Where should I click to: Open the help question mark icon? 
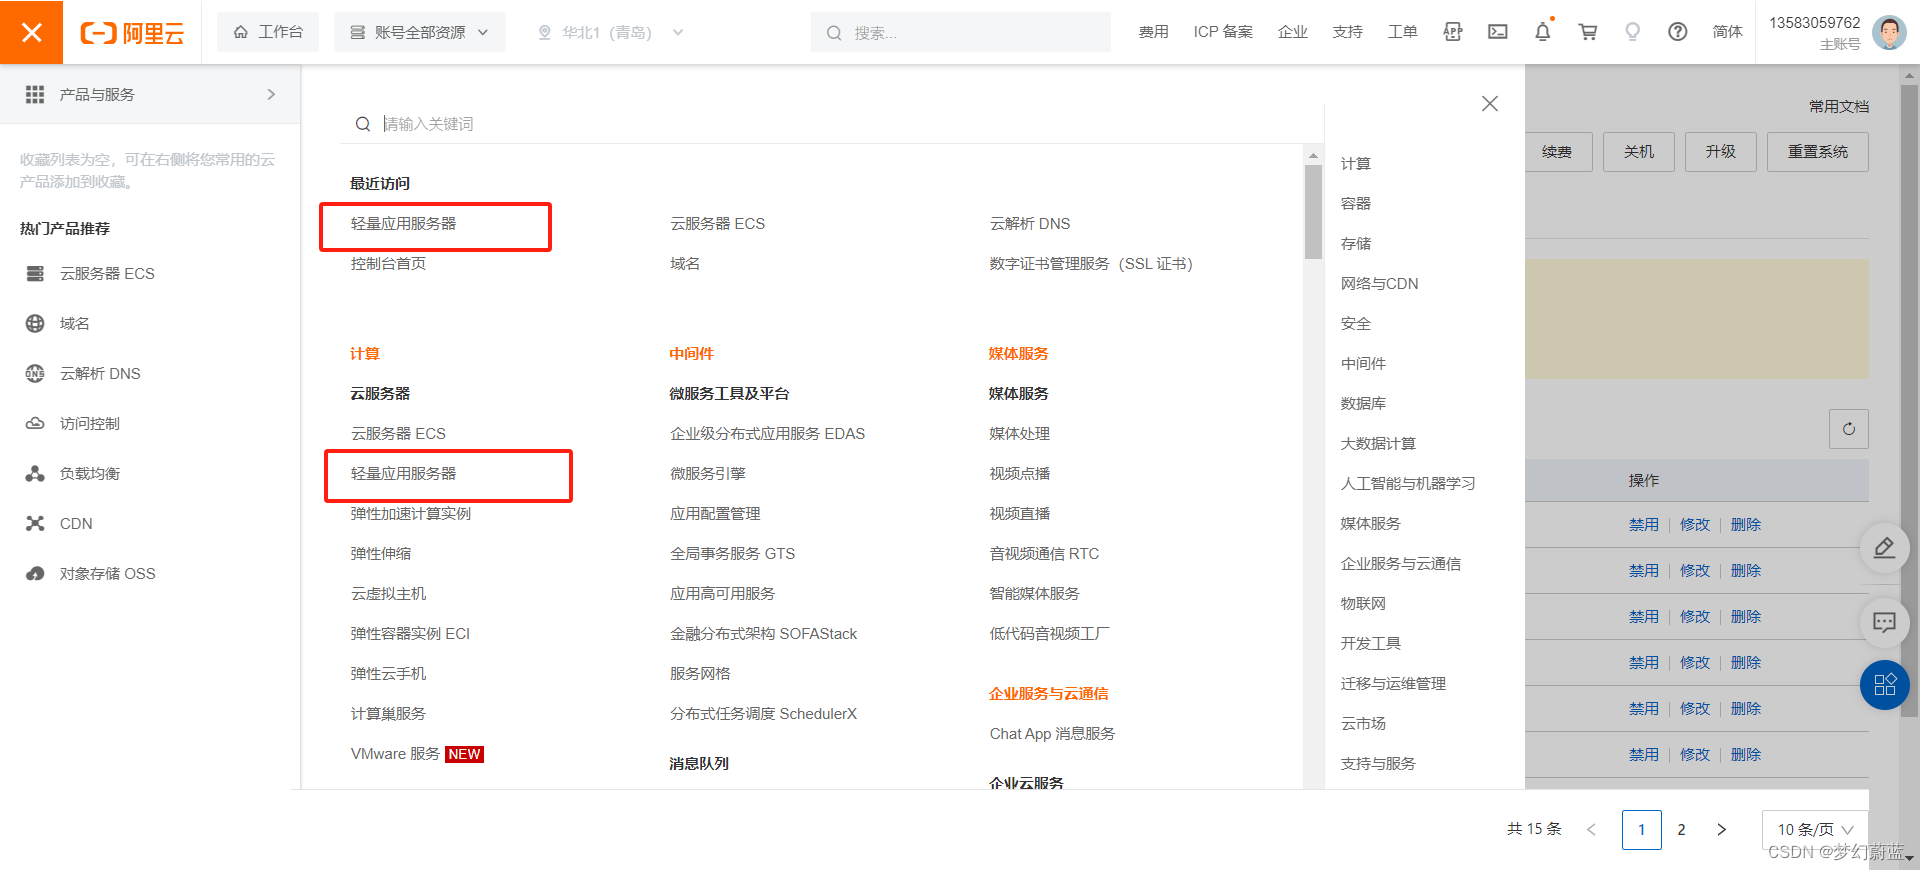click(1678, 32)
